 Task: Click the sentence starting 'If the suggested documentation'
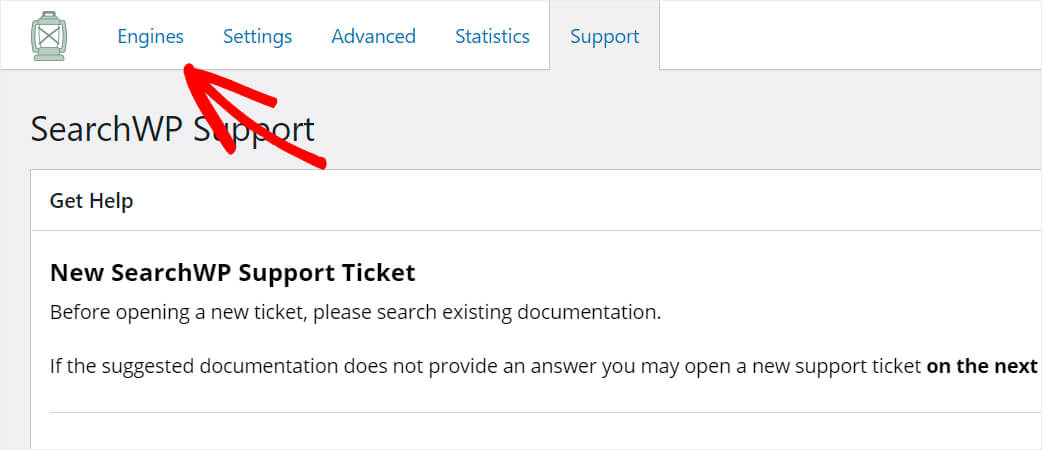coord(544,366)
